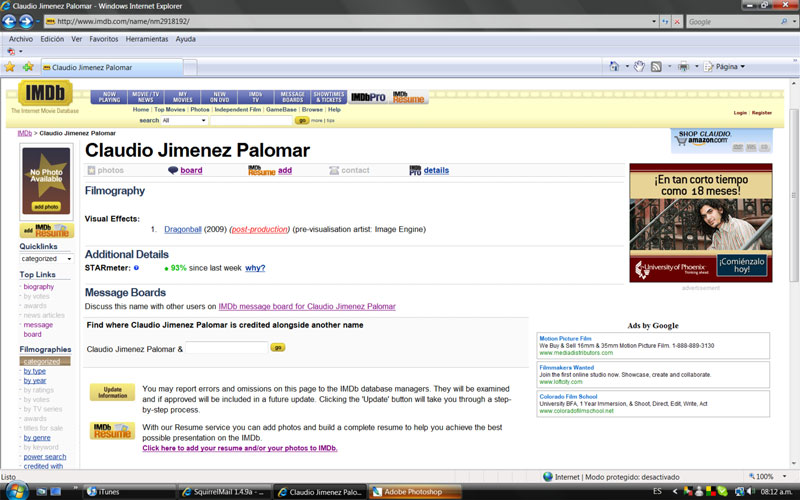
Task: Expand the Página menu dropdown
Action: tap(743, 67)
